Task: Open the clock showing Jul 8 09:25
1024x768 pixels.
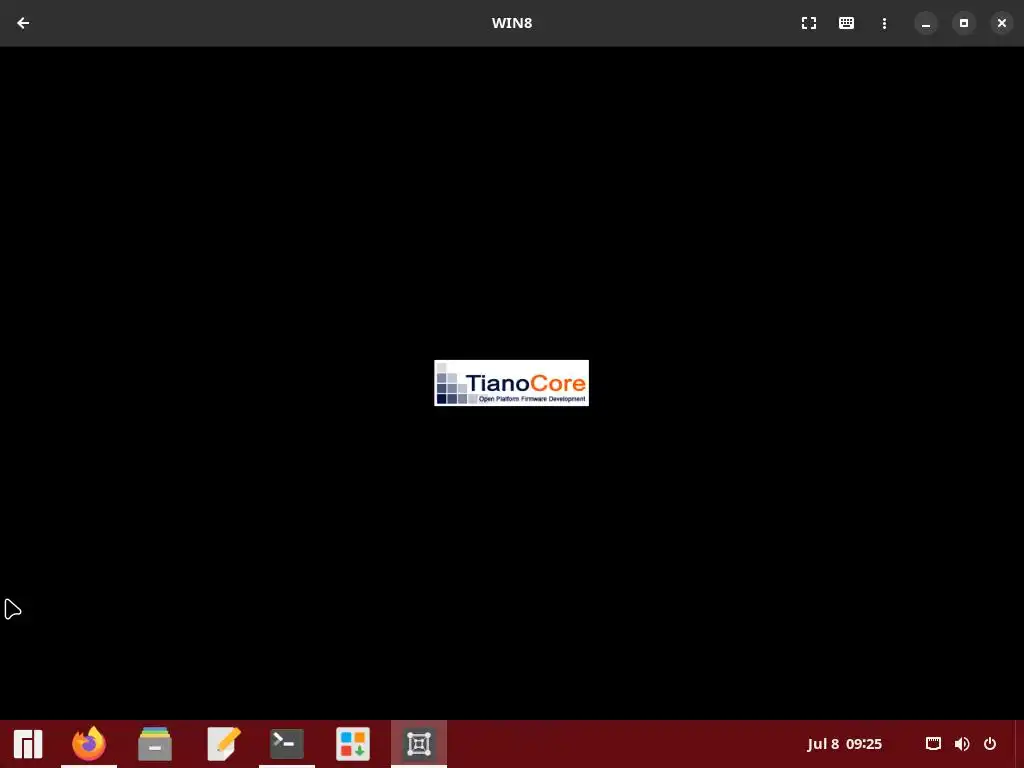Action: pyautogui.click(x=844, y=744)
